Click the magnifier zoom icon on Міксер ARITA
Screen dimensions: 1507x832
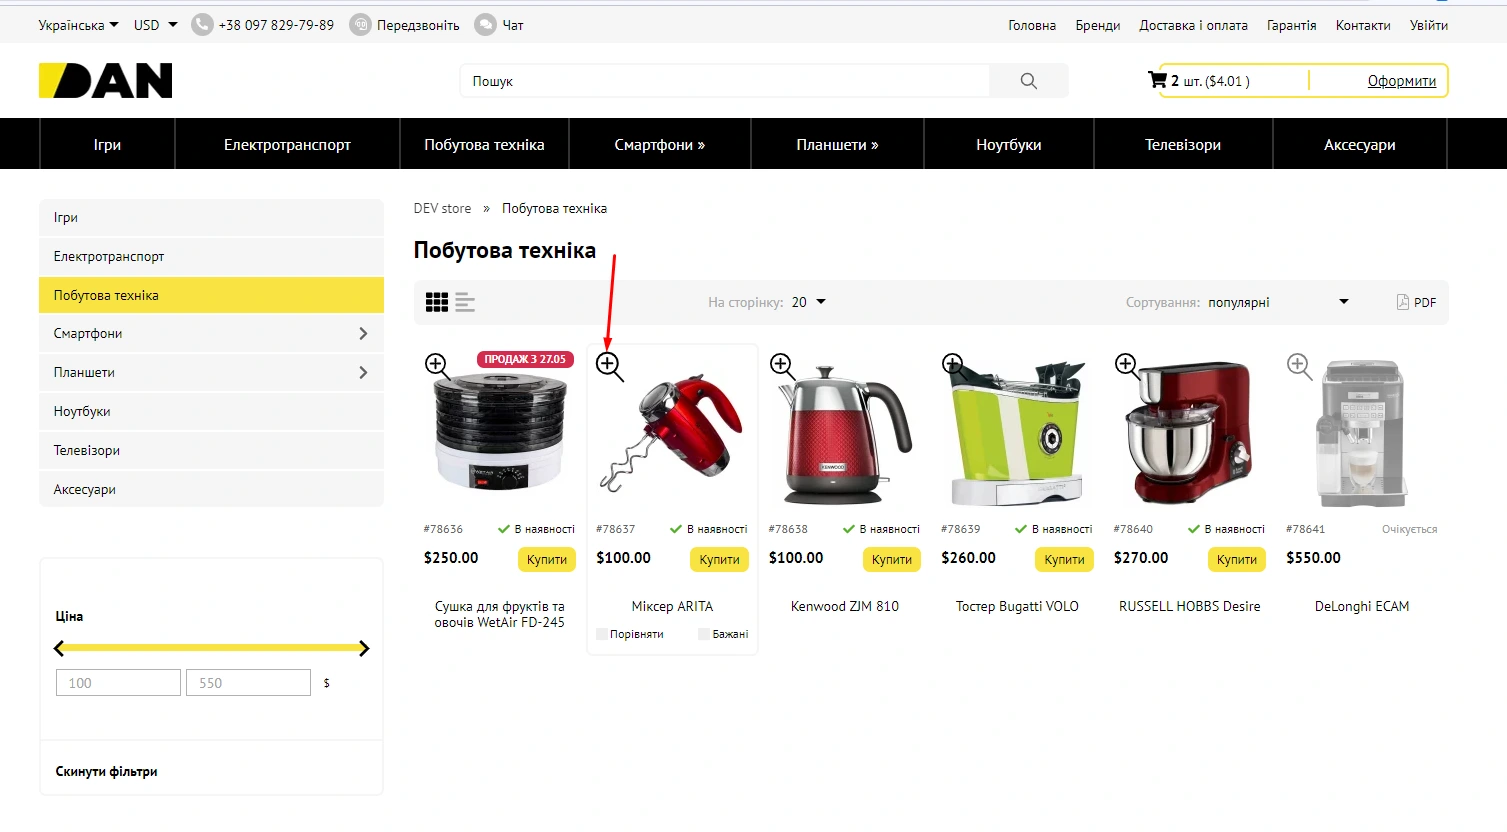click(x=608, y=366)
